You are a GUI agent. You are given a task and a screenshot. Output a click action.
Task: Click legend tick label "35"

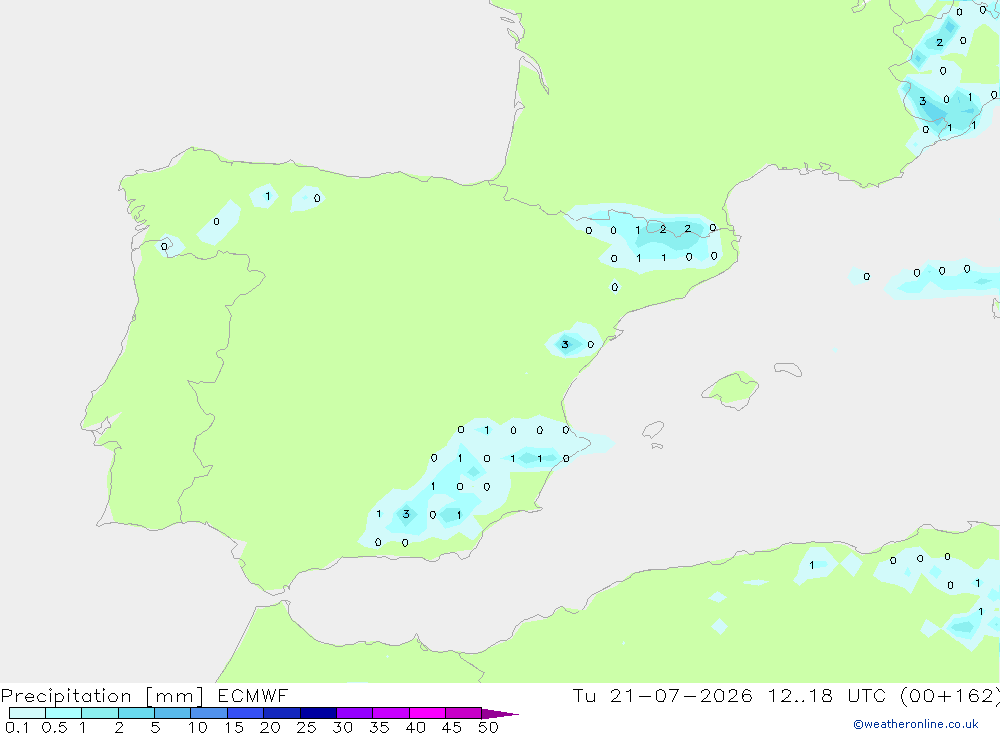pyautogui.click(x=379, y=727)
